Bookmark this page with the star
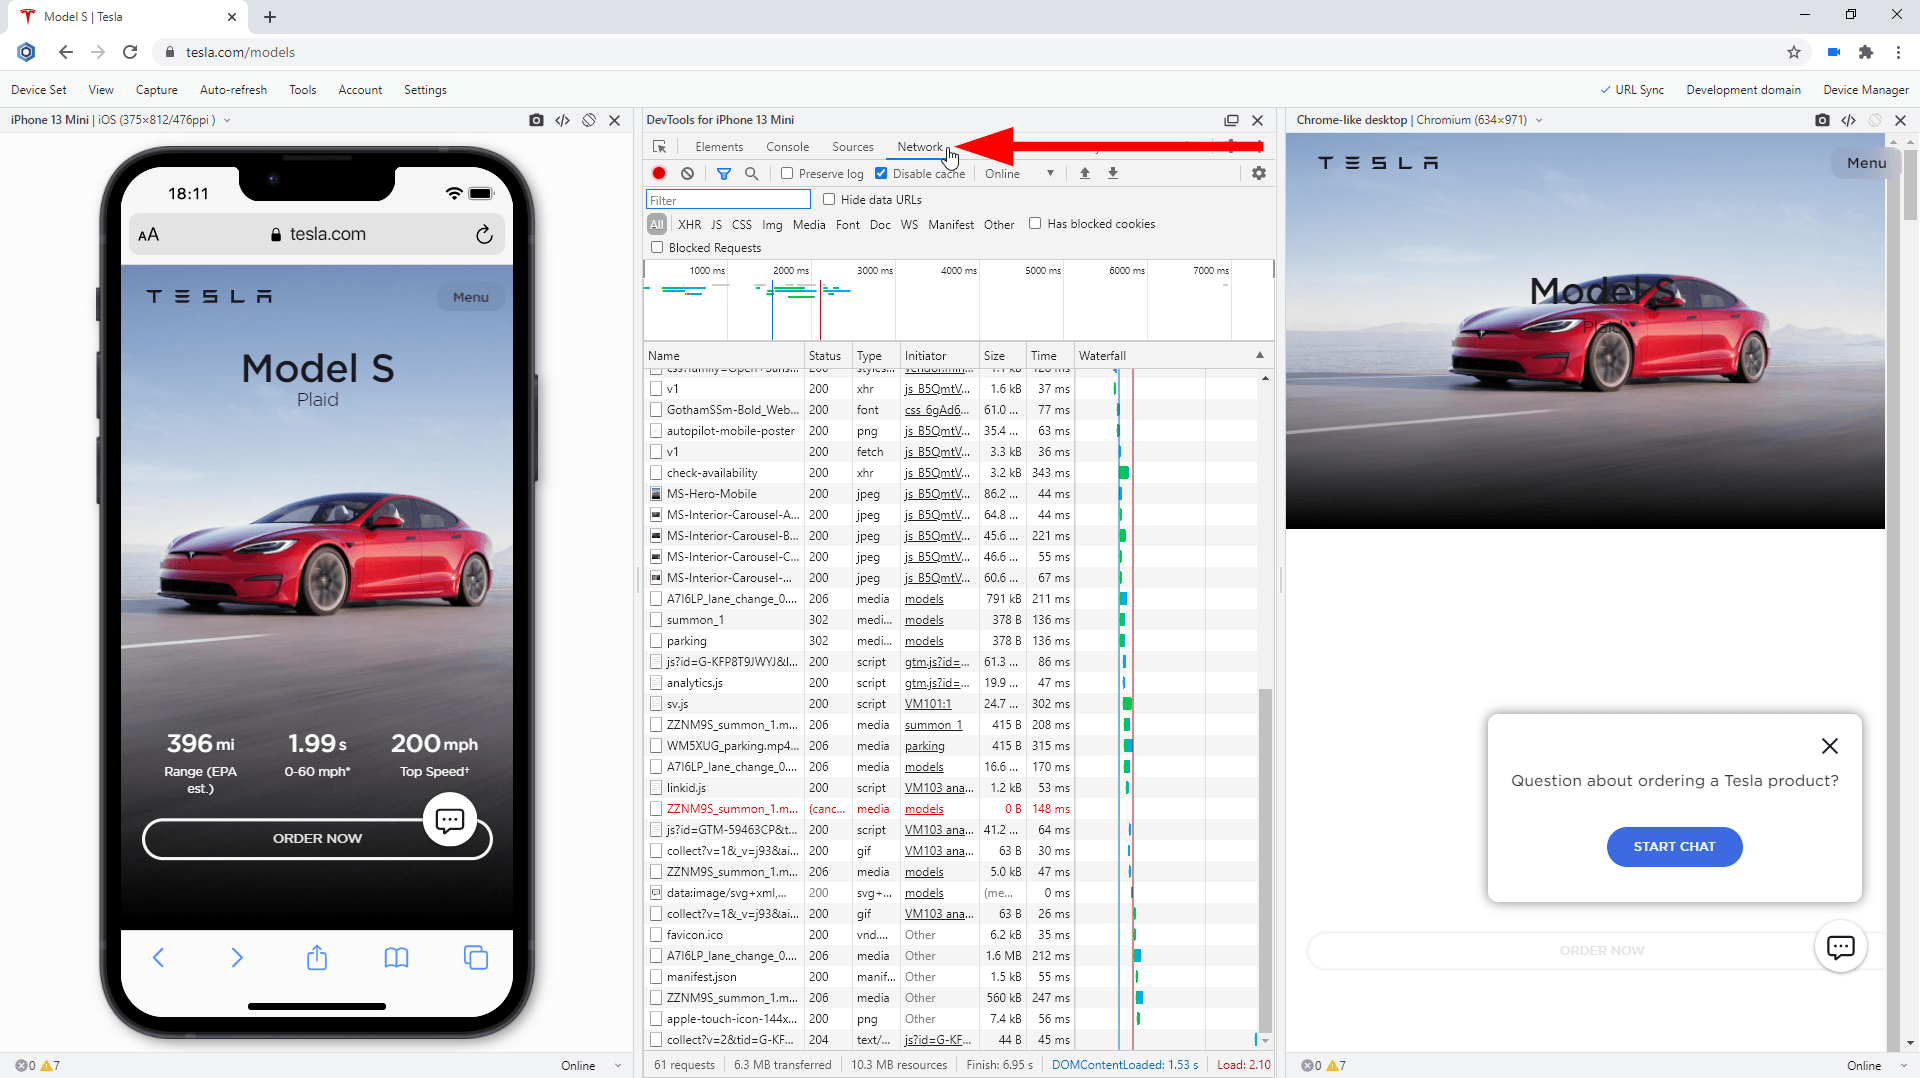Image resolution: width=1920 pixels, height=1078 pixels. click(1794, 52)
